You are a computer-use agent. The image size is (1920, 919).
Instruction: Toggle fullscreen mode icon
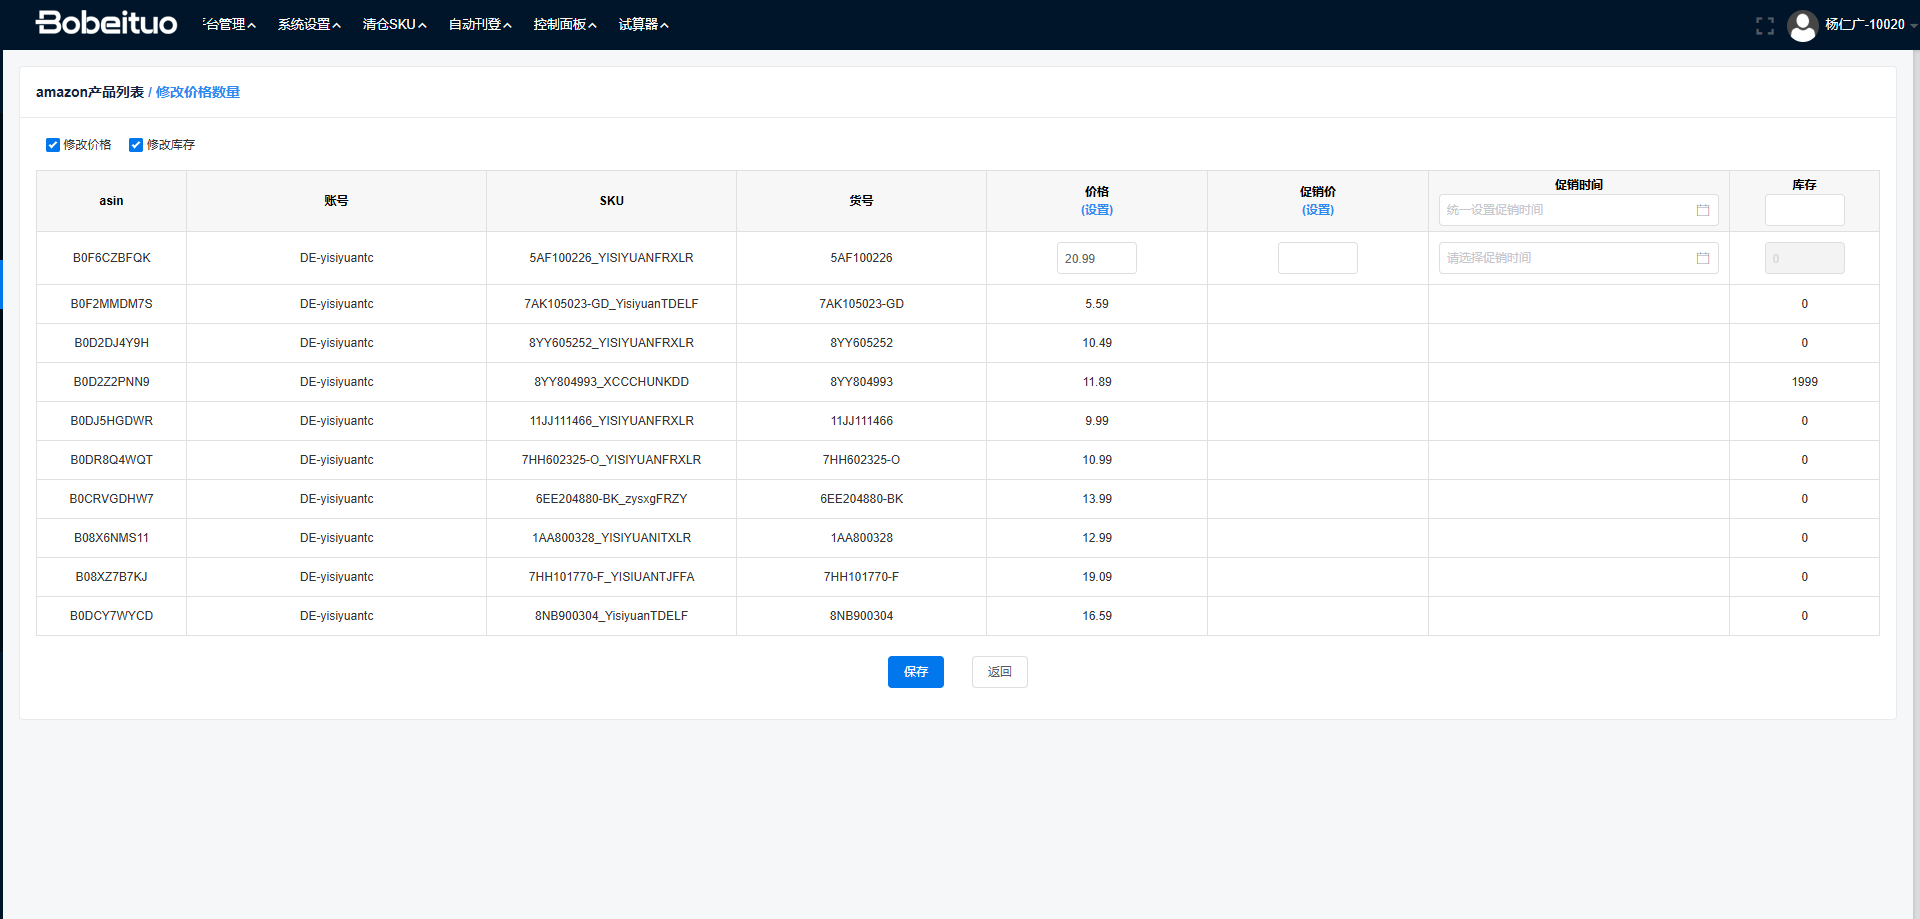1764,25
